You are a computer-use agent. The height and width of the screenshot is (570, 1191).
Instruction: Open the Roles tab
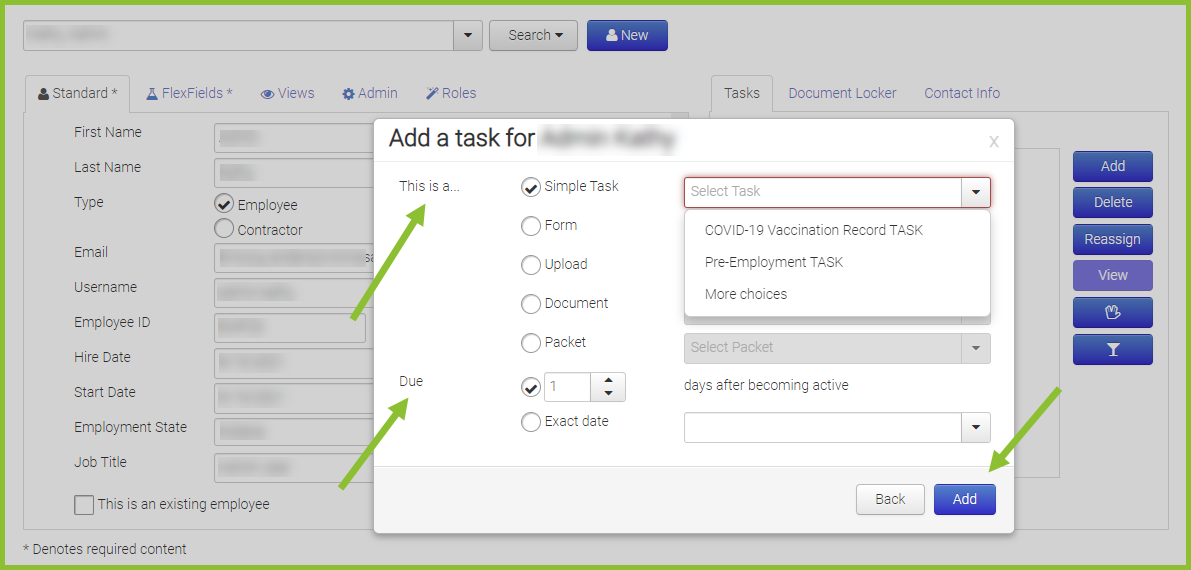click(x=450, y=93)
